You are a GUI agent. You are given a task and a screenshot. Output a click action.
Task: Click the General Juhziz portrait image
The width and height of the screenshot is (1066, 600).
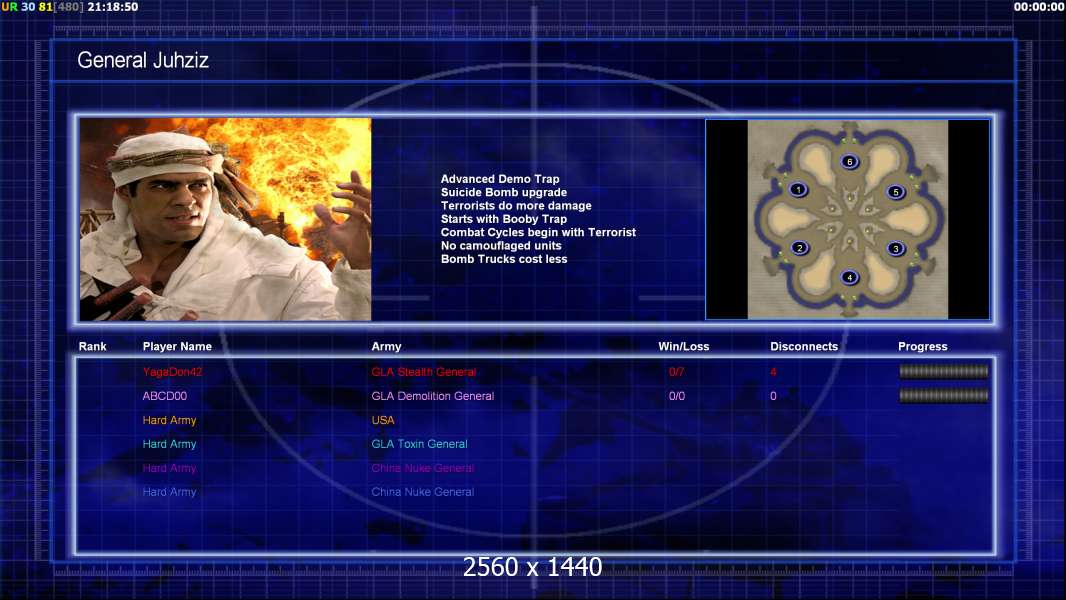click(x=226, y=219)
